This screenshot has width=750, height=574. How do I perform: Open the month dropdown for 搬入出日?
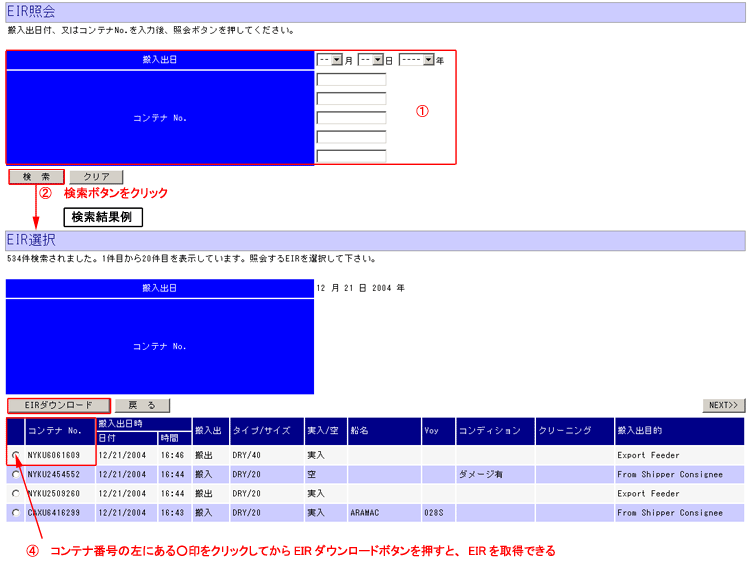pos(330,60)
